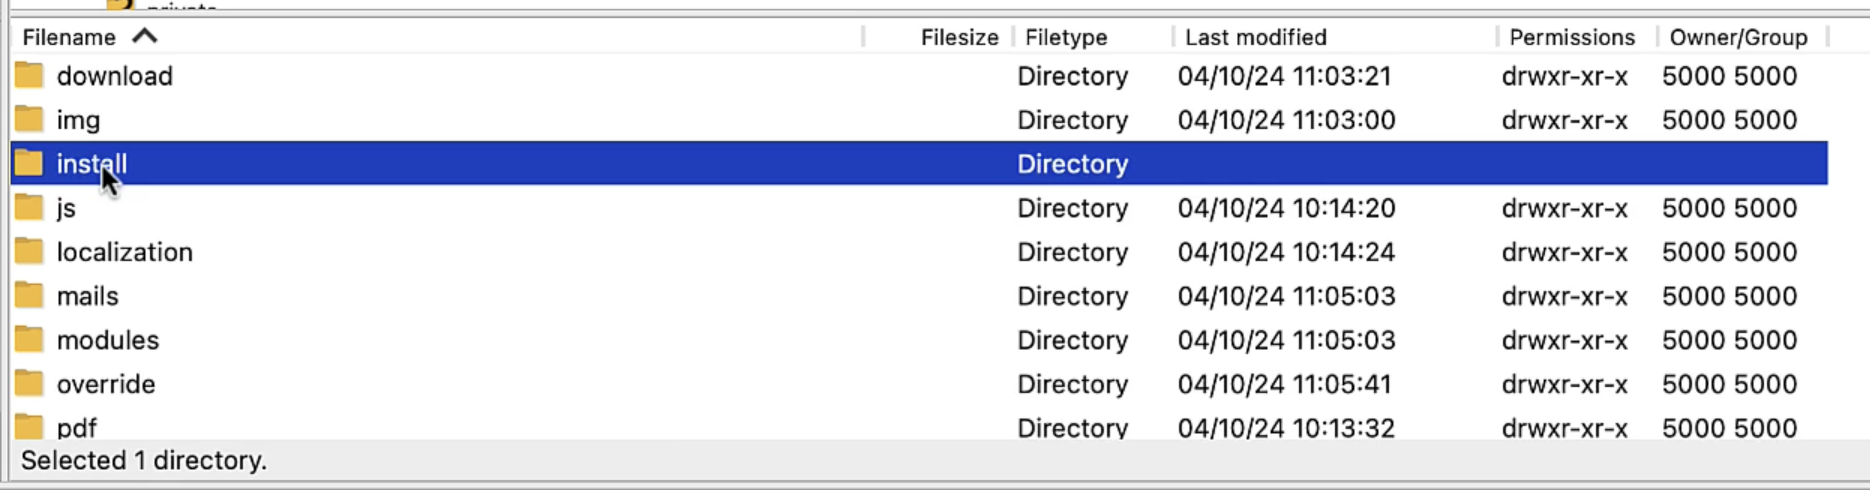The width and height of the screenshot is (1870, 490).
Task: Sort list by Filetype column header
Action: pos(1066,37)
